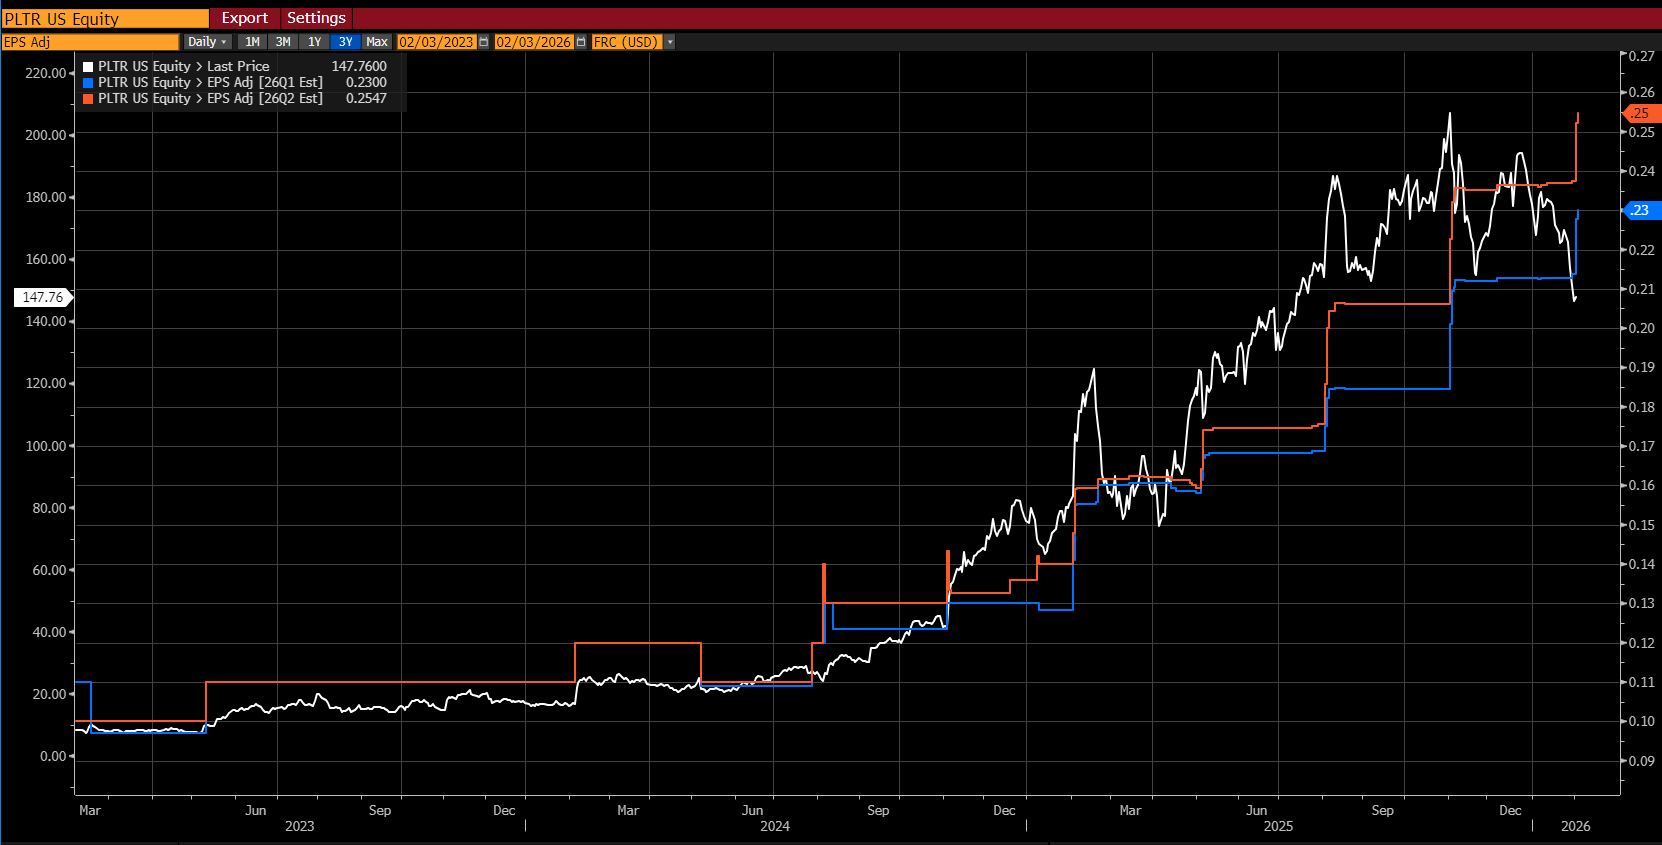Click the 0.09 EPS axis label
The image size is (1662, 845).
point(1641,761)
